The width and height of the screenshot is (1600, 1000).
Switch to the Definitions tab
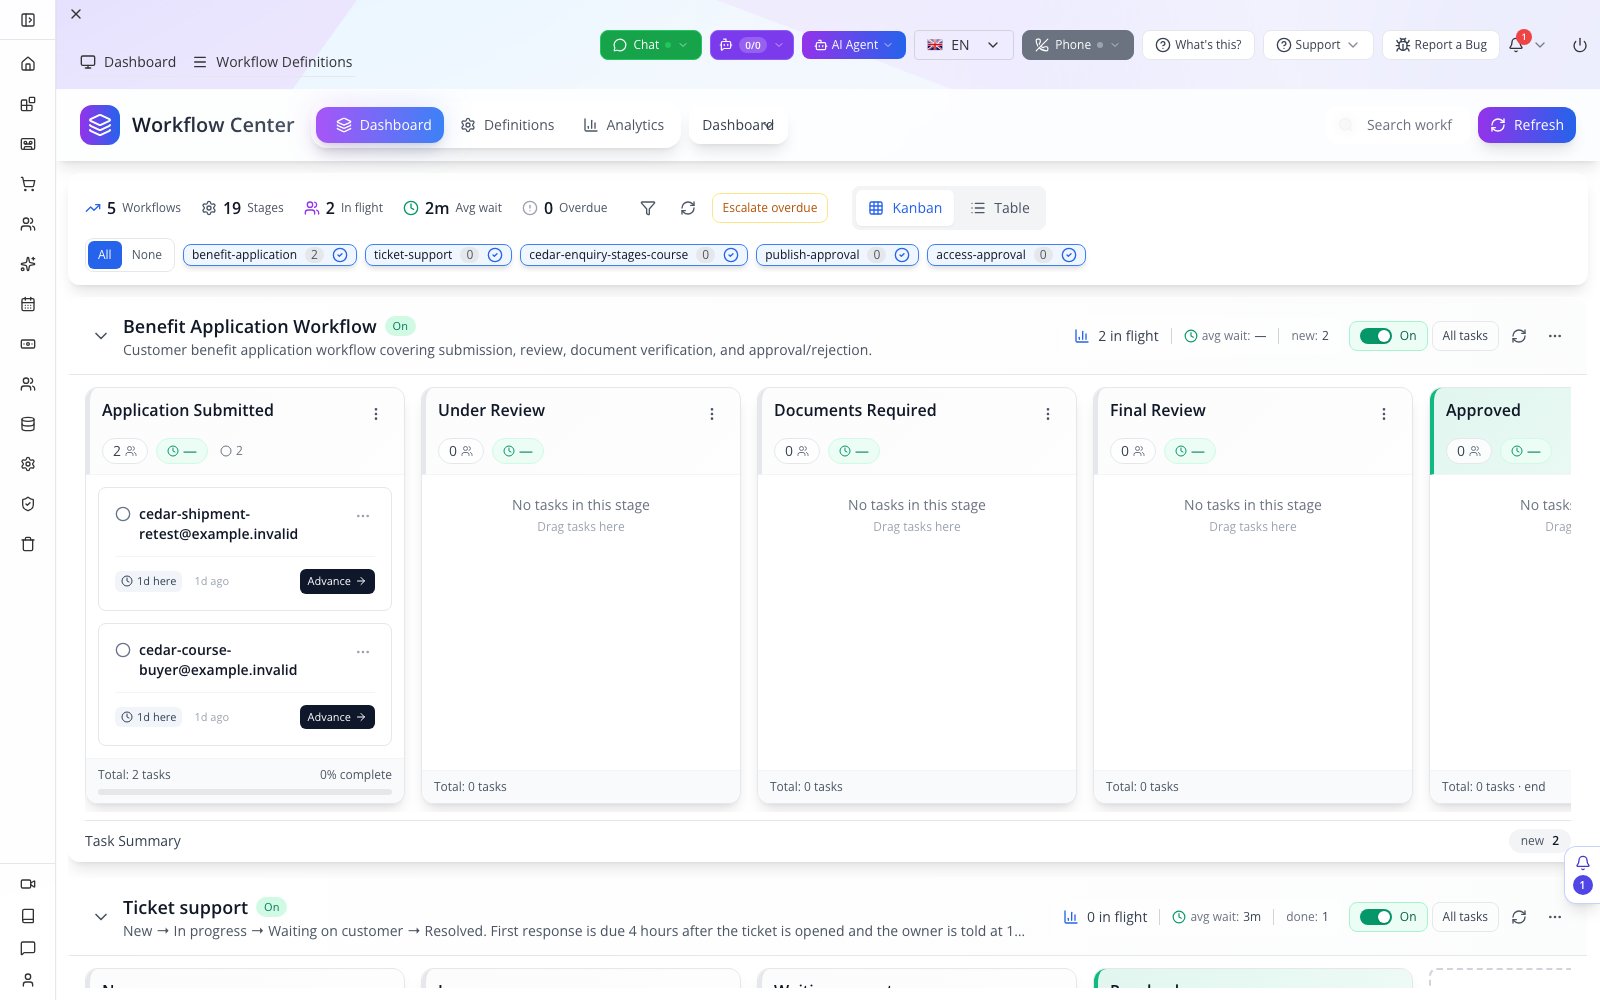(x=508, y=125)
